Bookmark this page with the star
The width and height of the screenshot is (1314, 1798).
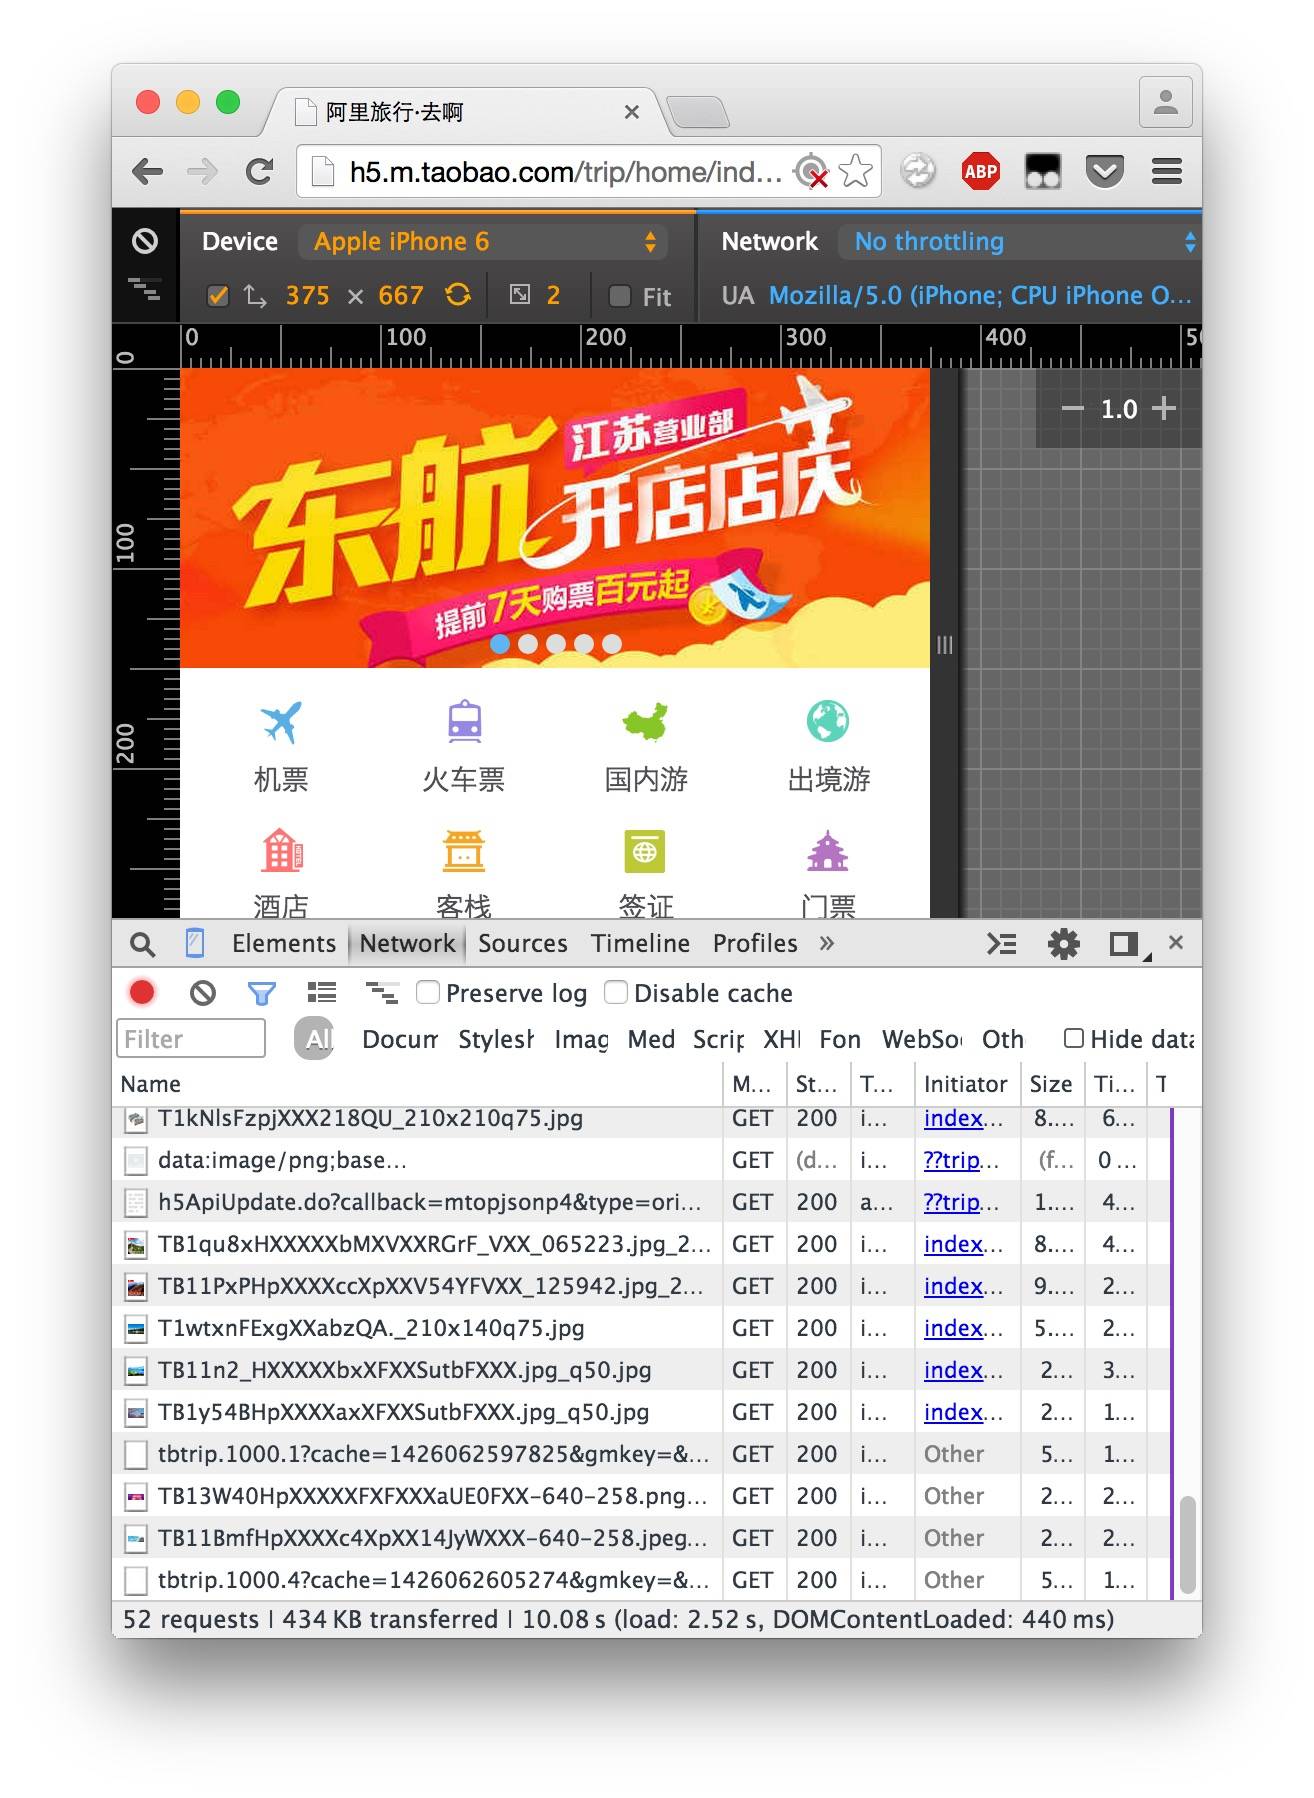point(856,172)
